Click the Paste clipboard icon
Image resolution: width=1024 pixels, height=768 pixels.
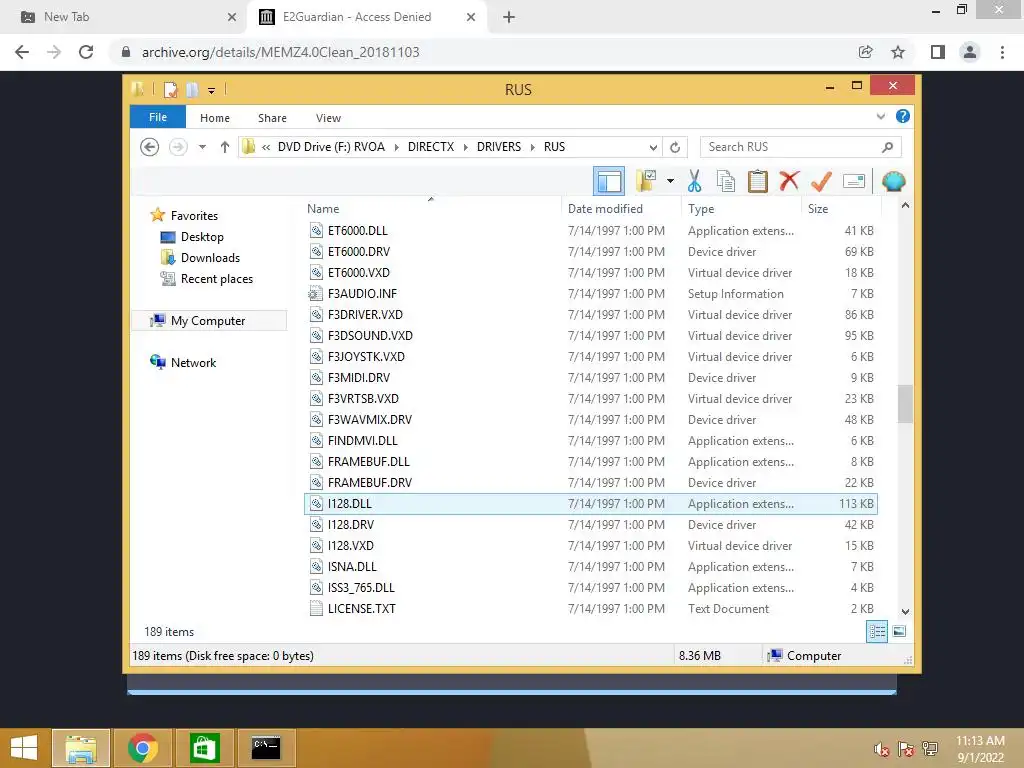click(758, 181)
